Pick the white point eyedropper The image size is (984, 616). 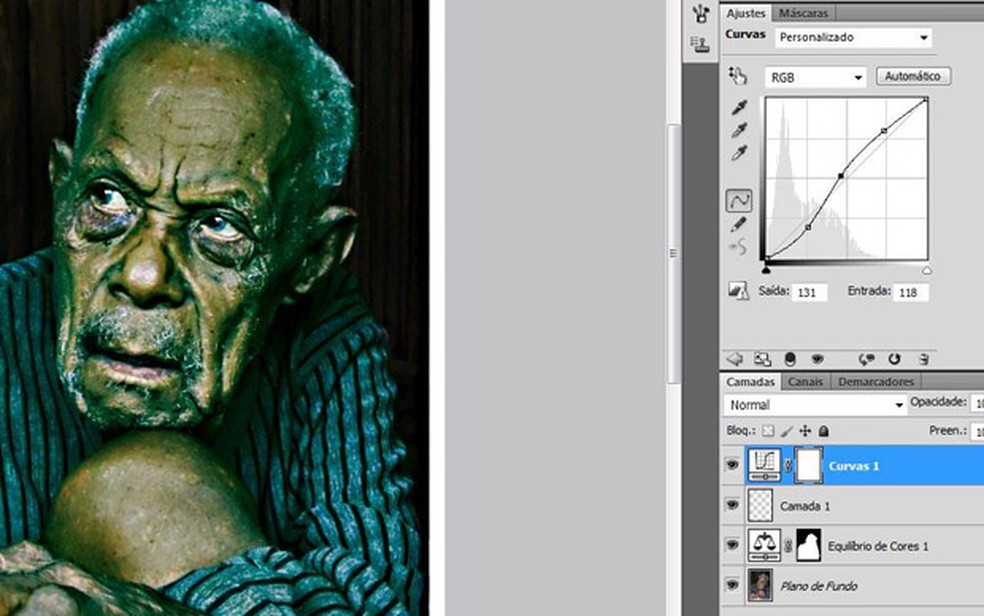(739, 152)
